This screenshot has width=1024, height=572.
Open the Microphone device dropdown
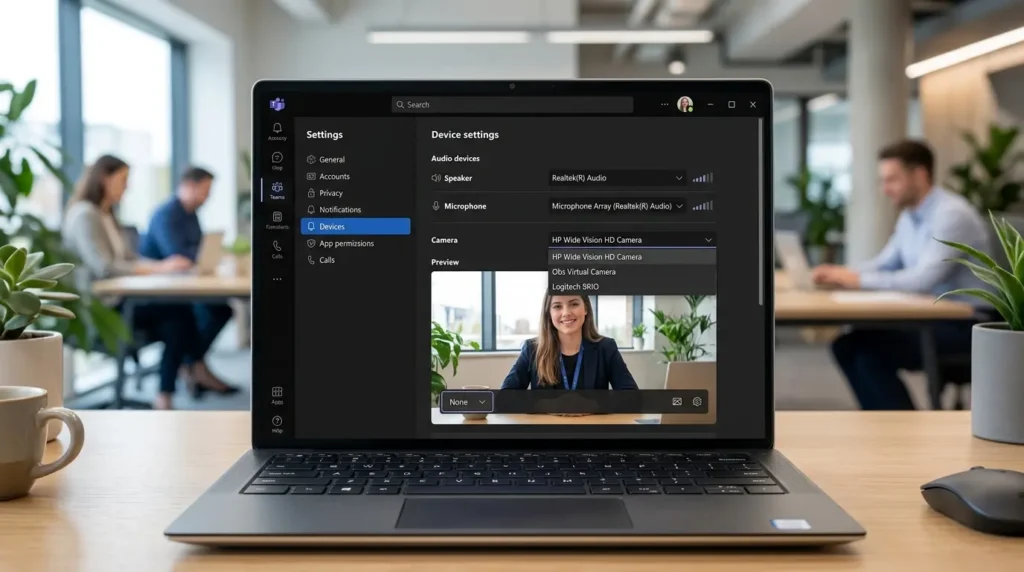pyautogui.click(x=617, y=206)
